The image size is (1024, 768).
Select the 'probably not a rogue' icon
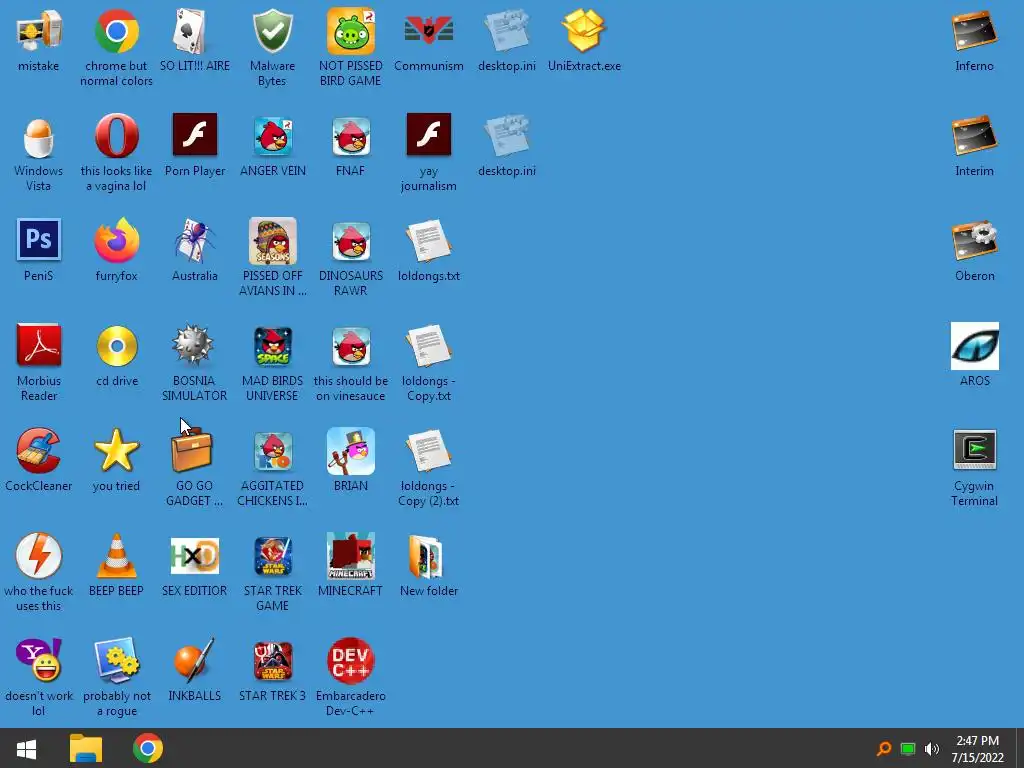(x=116, y=661)
